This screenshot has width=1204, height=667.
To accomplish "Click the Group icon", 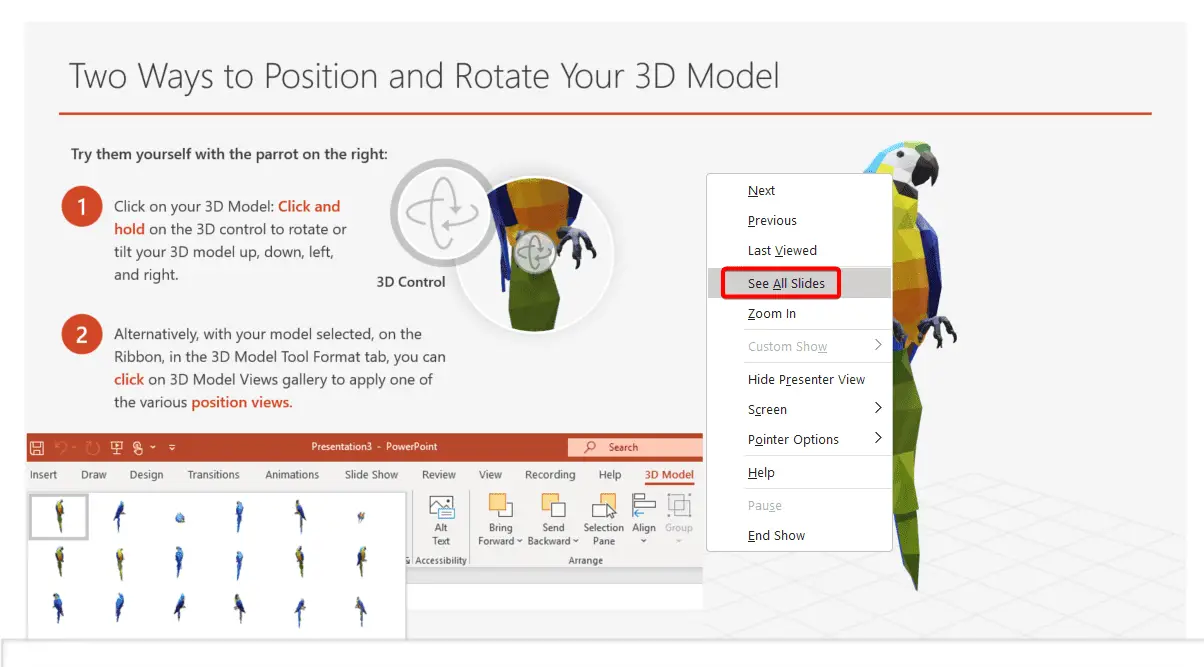I will tap(679, 506).
